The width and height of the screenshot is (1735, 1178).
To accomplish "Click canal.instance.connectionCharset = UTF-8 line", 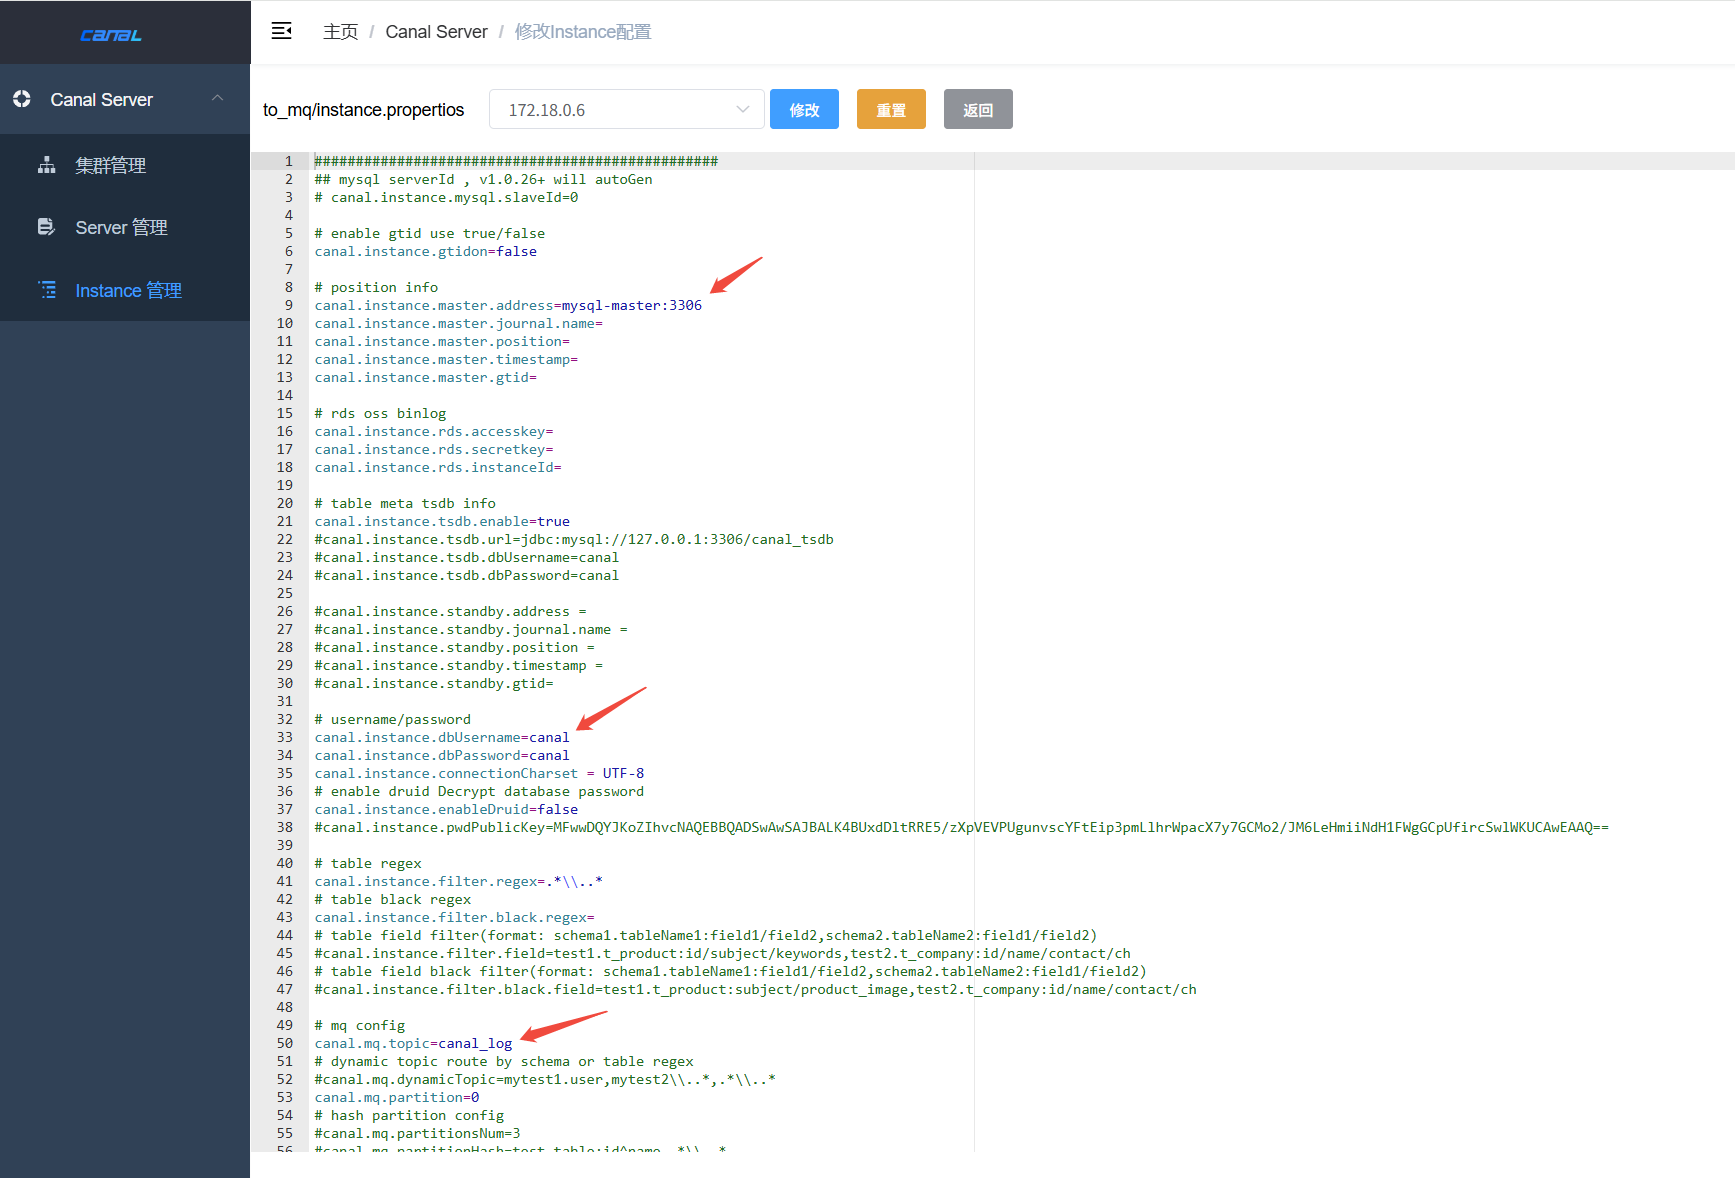I will click(479, 773).
